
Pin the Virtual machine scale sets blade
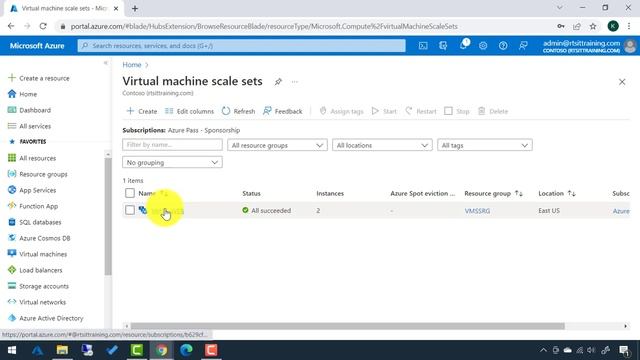[278, 82]
